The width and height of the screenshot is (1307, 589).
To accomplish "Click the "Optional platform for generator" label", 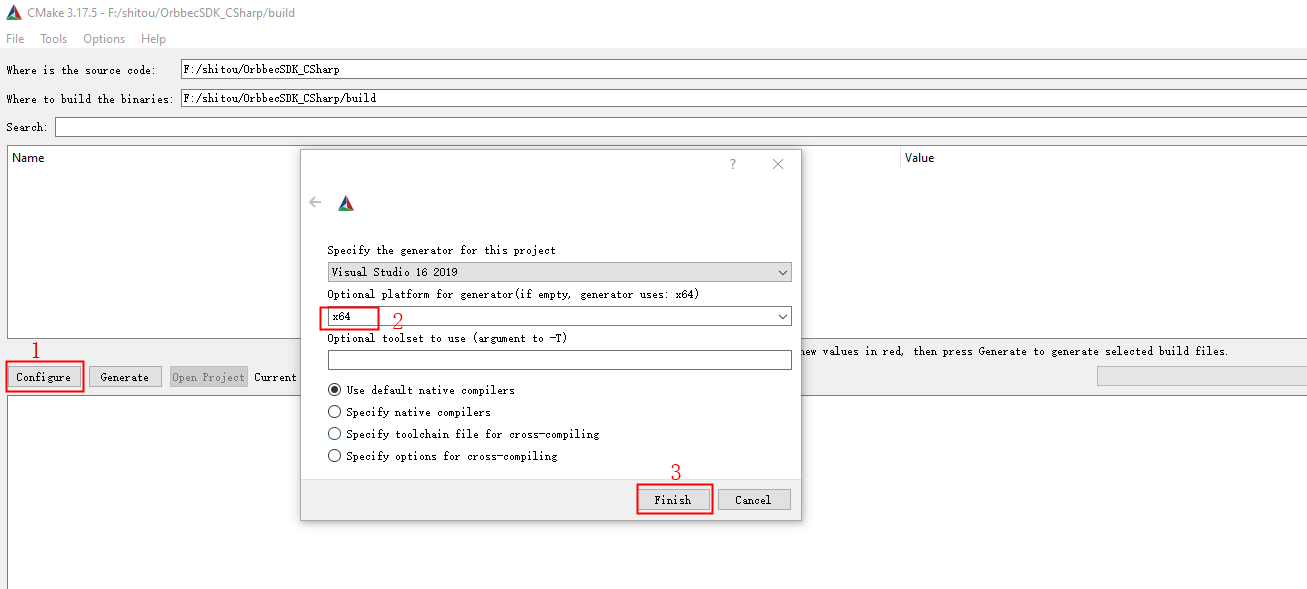I will coord(513,294).
